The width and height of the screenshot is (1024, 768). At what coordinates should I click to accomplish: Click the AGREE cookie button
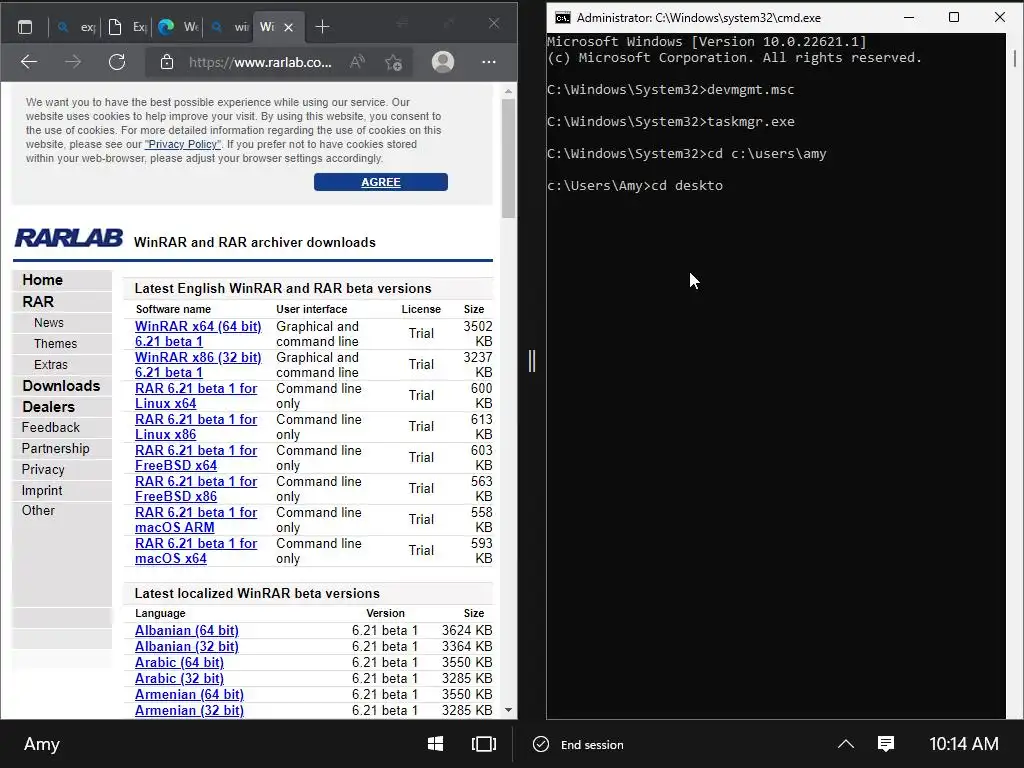click(381, 182)
